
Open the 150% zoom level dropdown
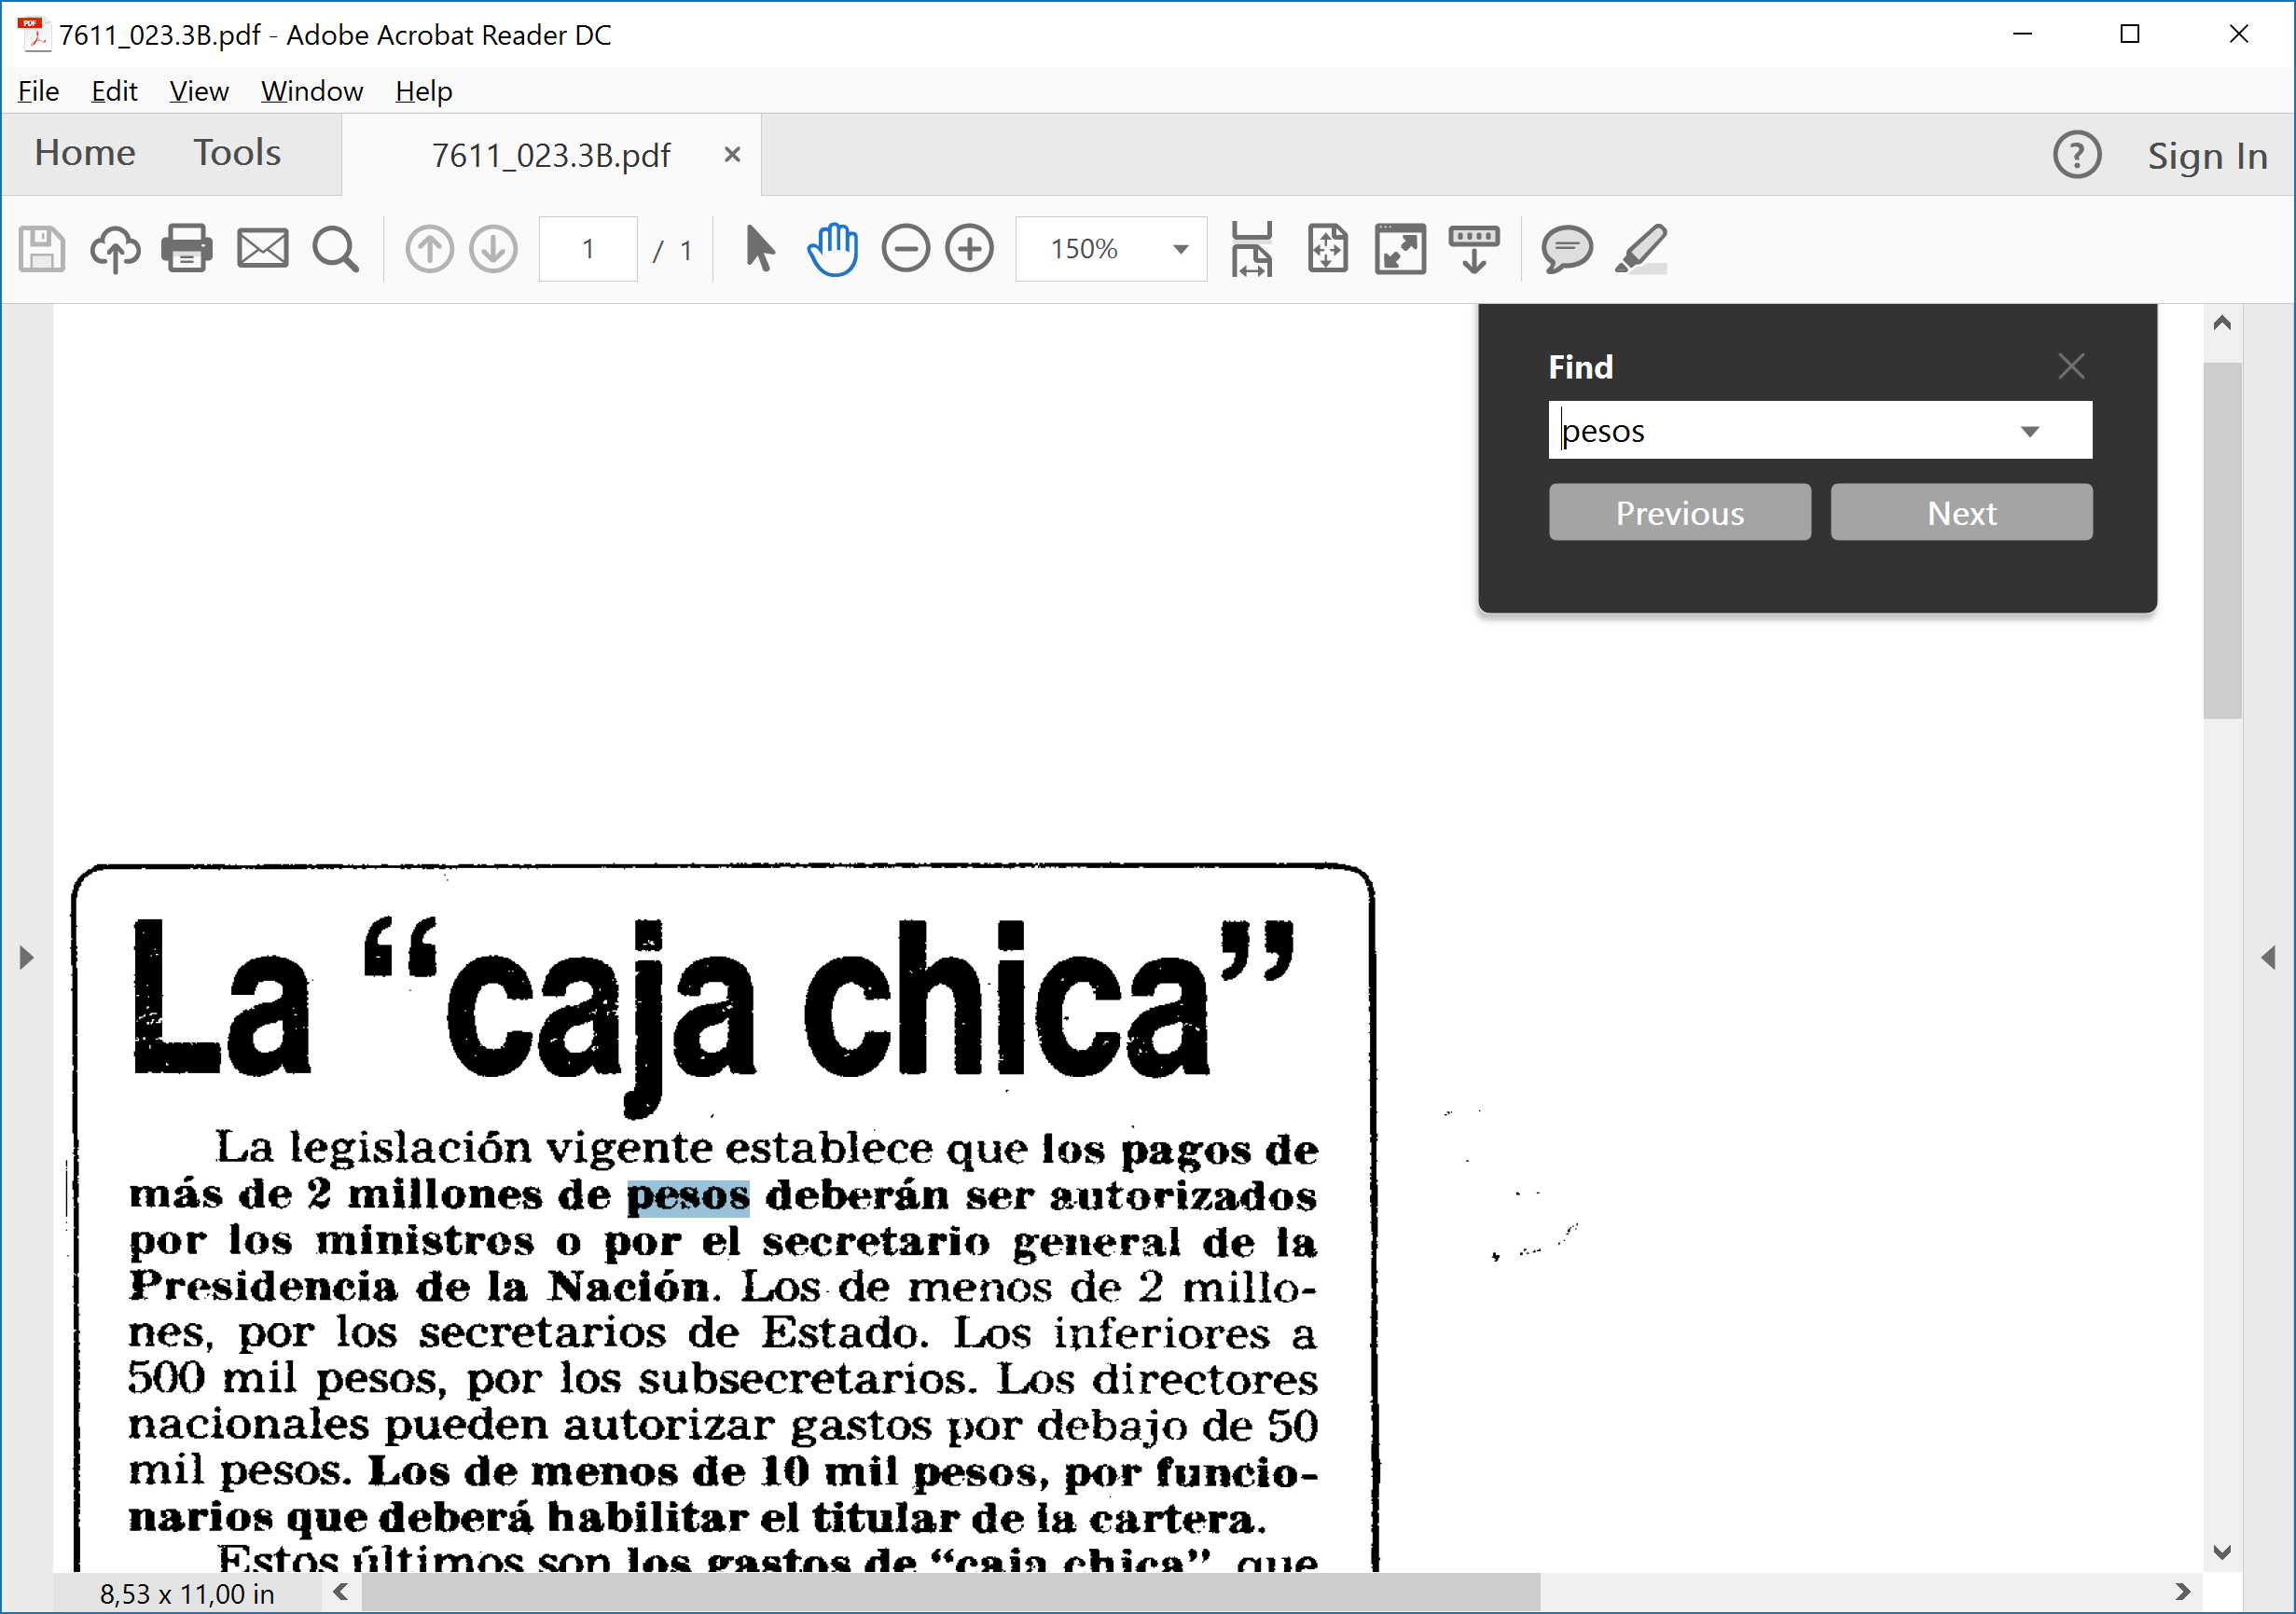click(1180, 248)
